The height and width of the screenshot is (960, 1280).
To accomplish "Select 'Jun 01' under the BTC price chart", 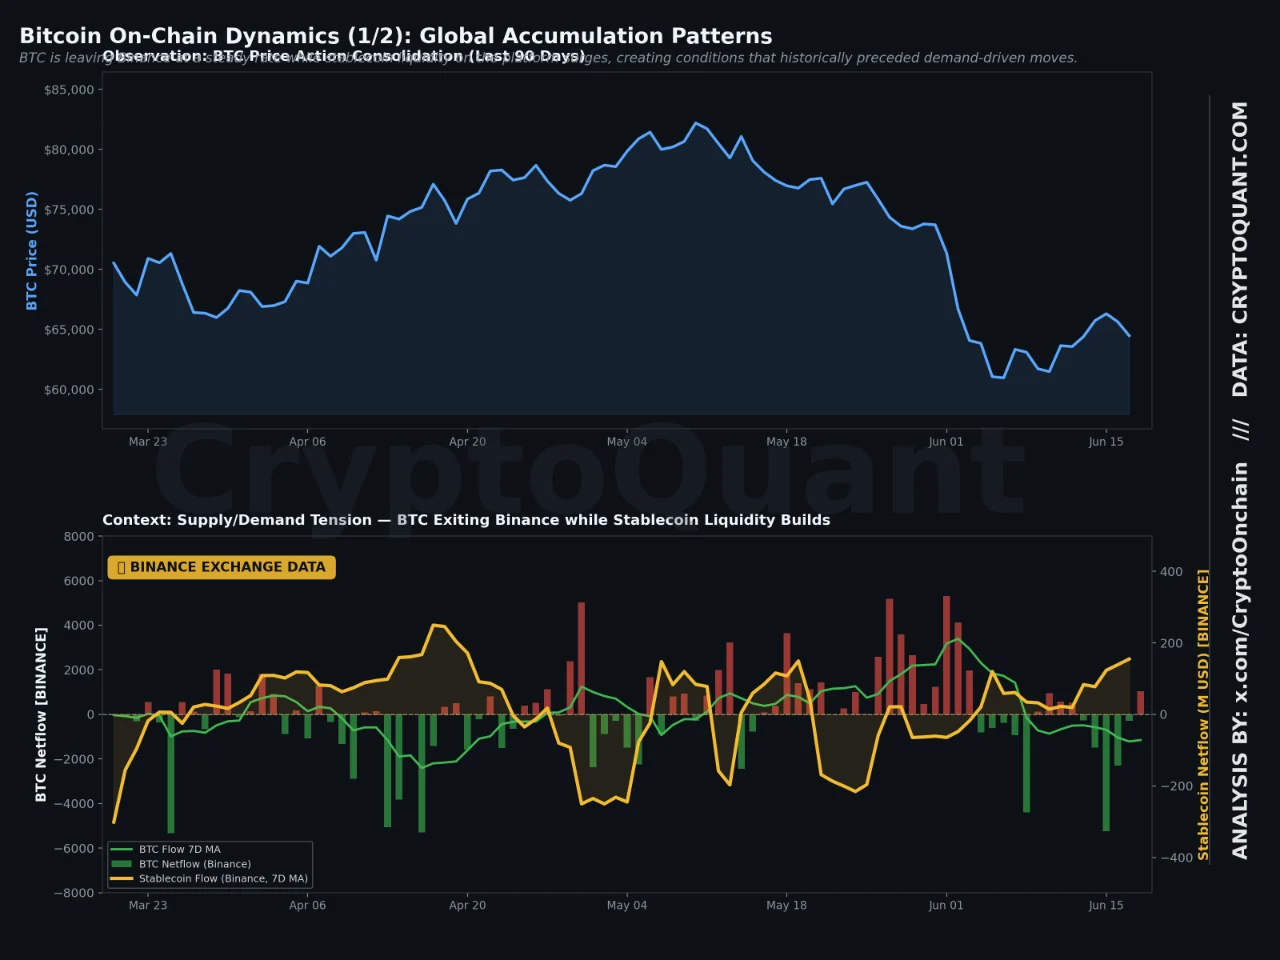I will pyautogui.click(x=946, y=442).
